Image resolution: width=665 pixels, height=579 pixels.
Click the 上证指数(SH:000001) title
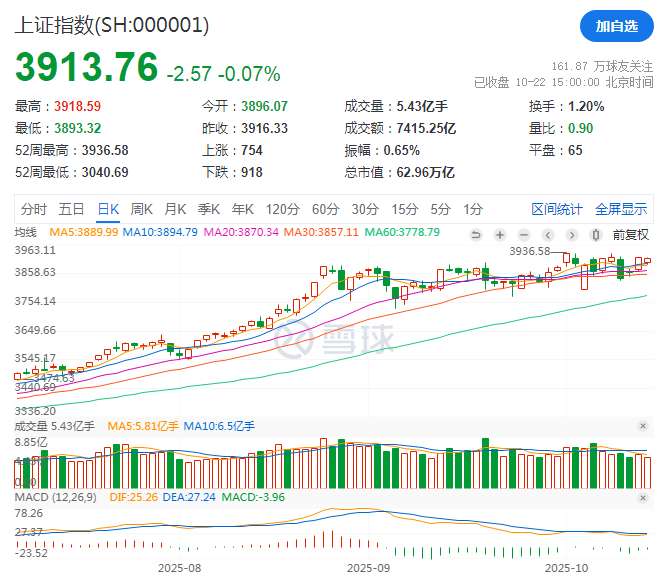click(112, 25)
